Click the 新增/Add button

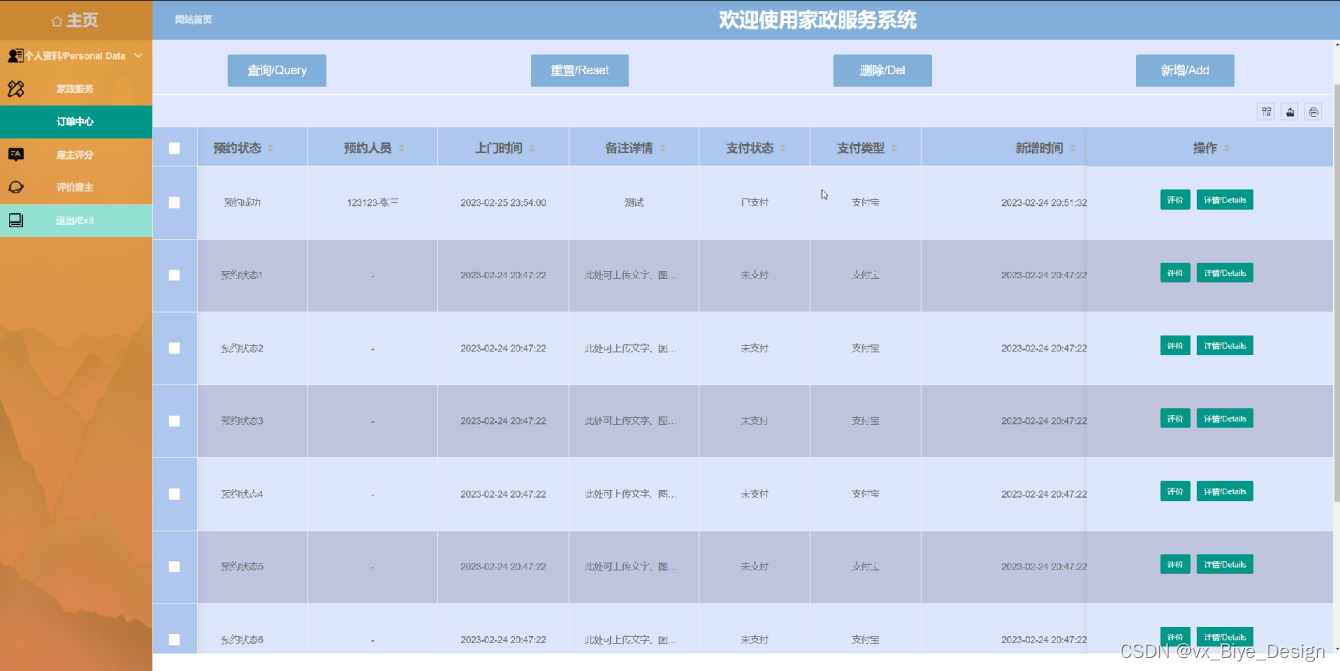pyautogui.click(x=1185, y=71)
